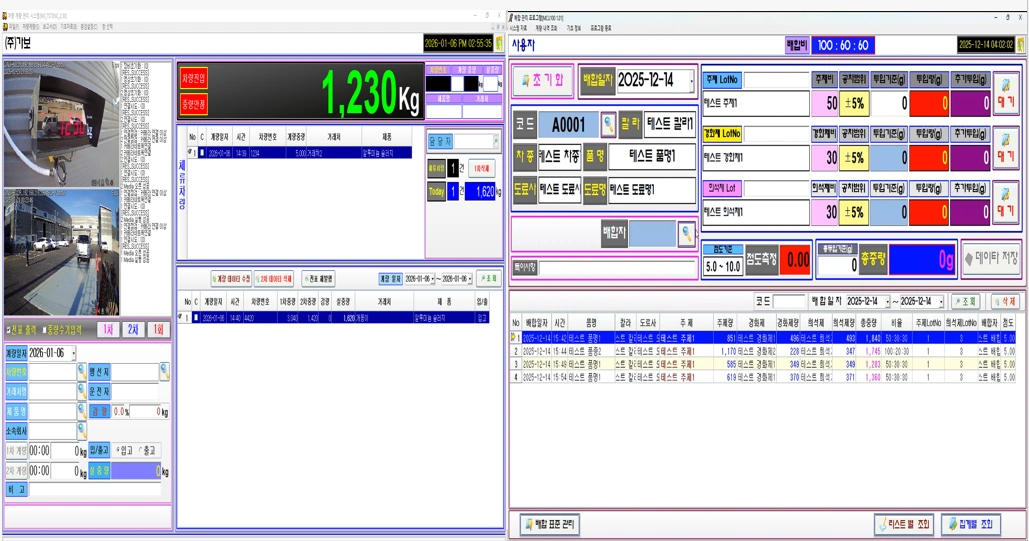Click magnifier next to 거래처명 field
This screenshot has width=1029, height=541.
[81, 391]
